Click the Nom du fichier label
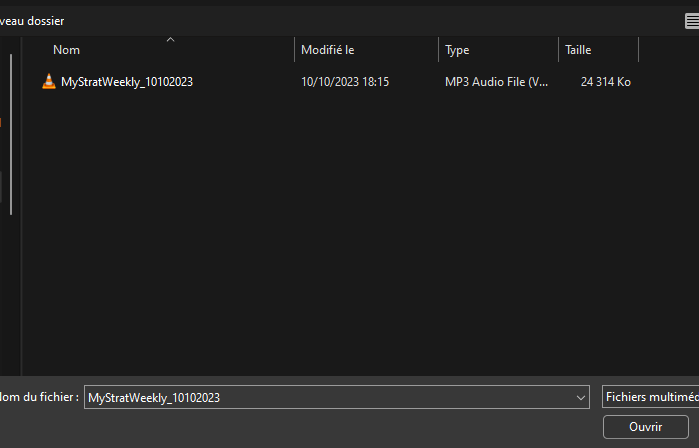699x448 pixels. click(x=38, y=397)
